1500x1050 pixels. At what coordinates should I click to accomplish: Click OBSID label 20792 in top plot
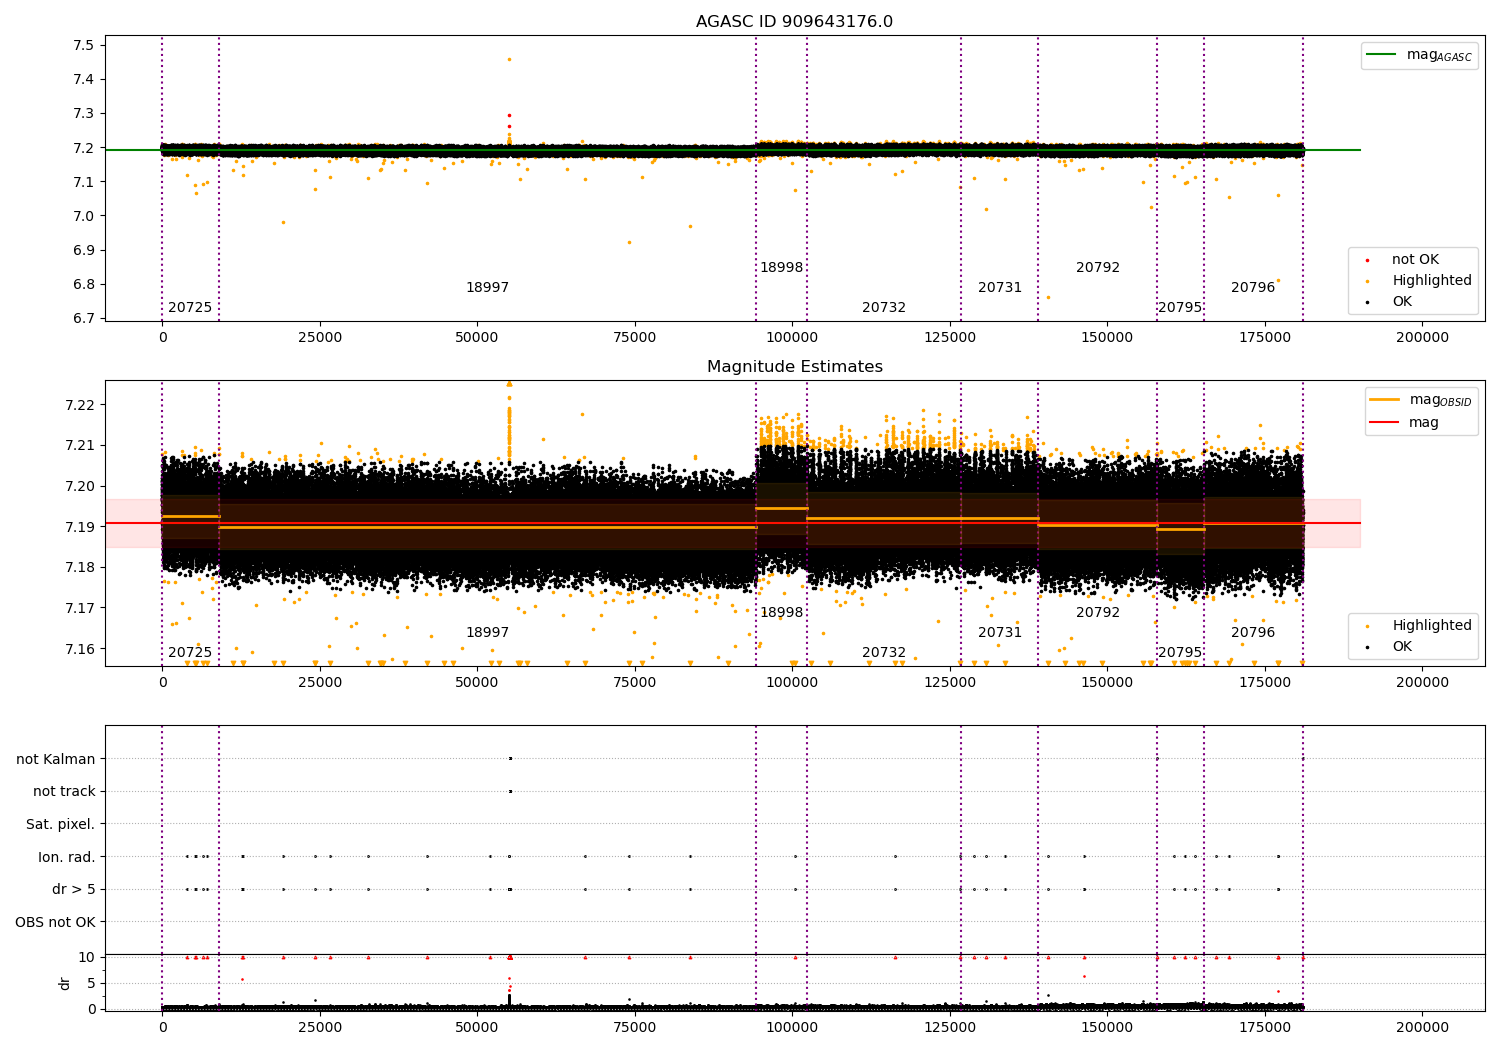(1098, 268)
